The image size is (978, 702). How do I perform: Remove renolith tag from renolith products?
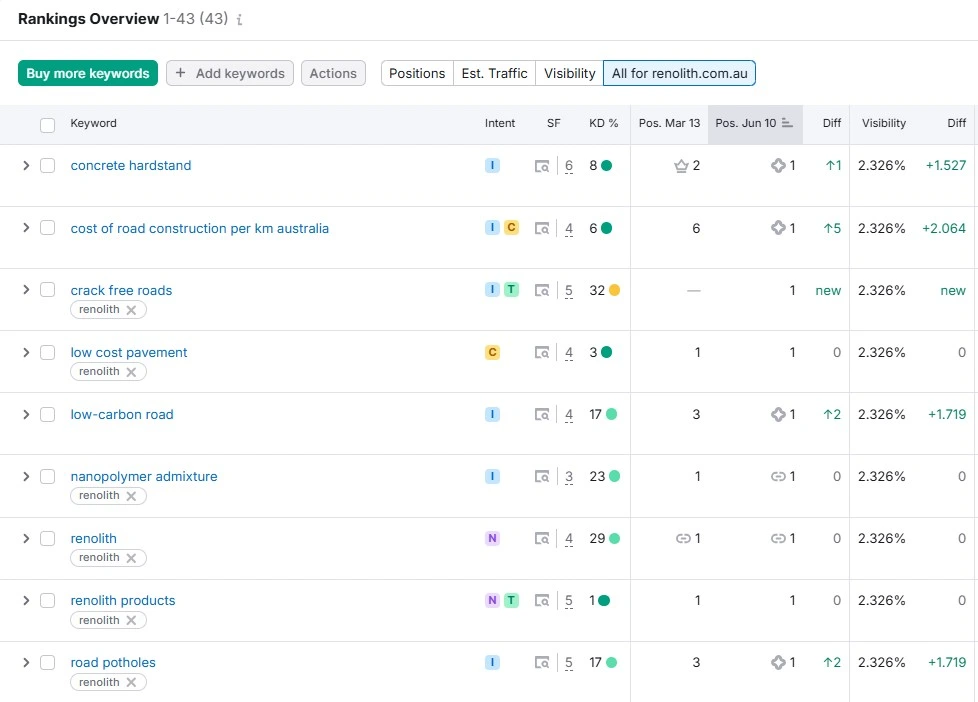pos(131,620)
